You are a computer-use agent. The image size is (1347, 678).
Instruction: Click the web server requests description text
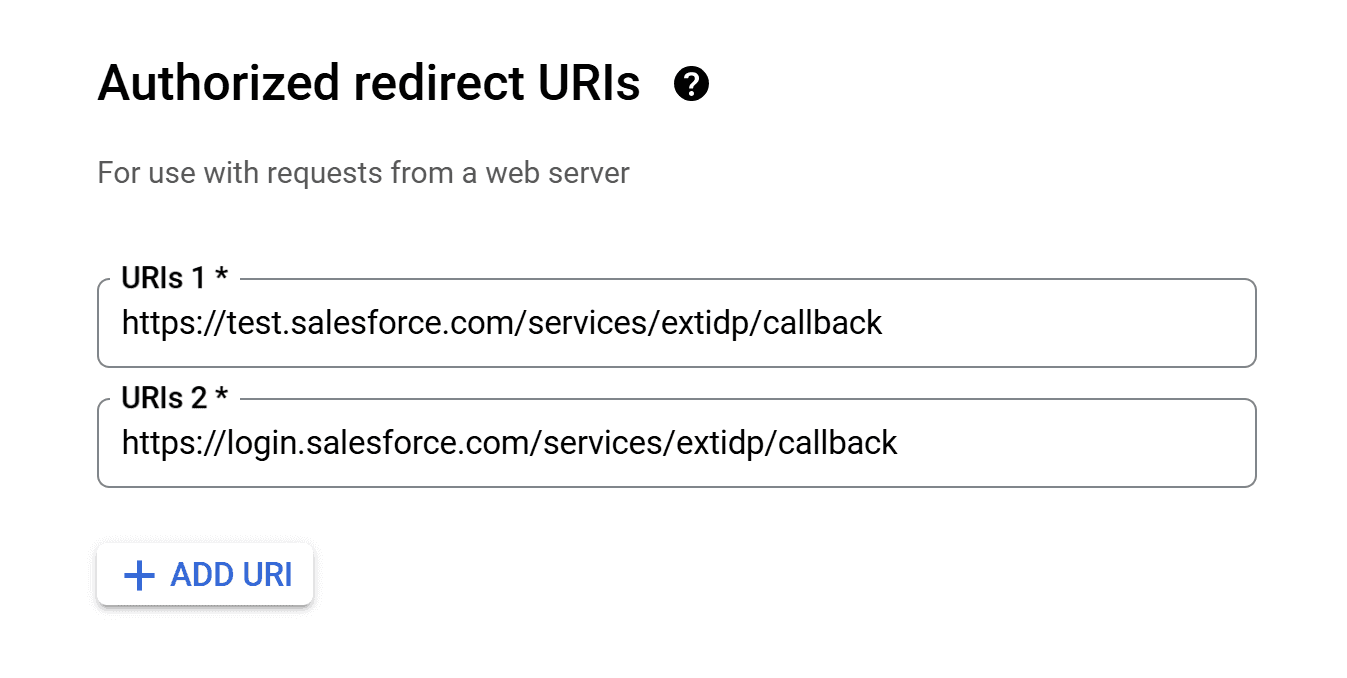pos(364,173)
